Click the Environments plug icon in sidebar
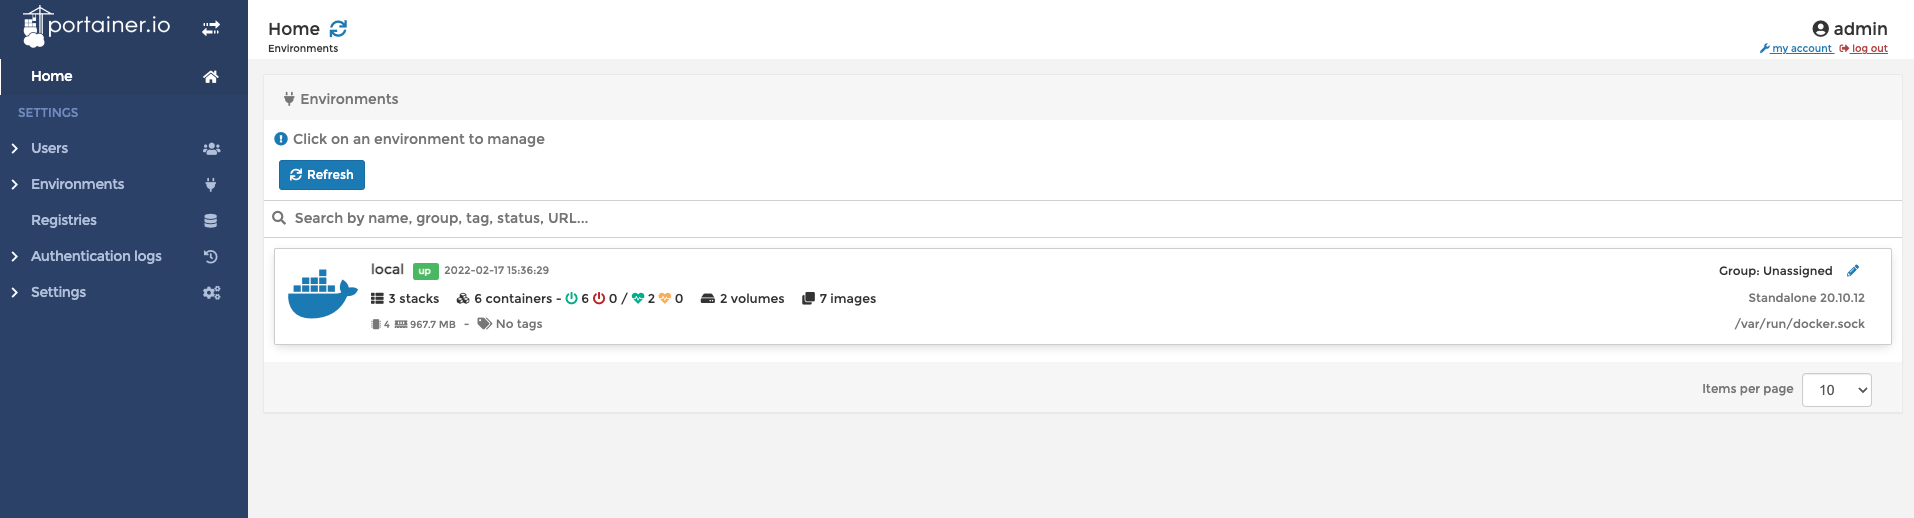This screenshot has width=1914, height=518. point(211,185)
